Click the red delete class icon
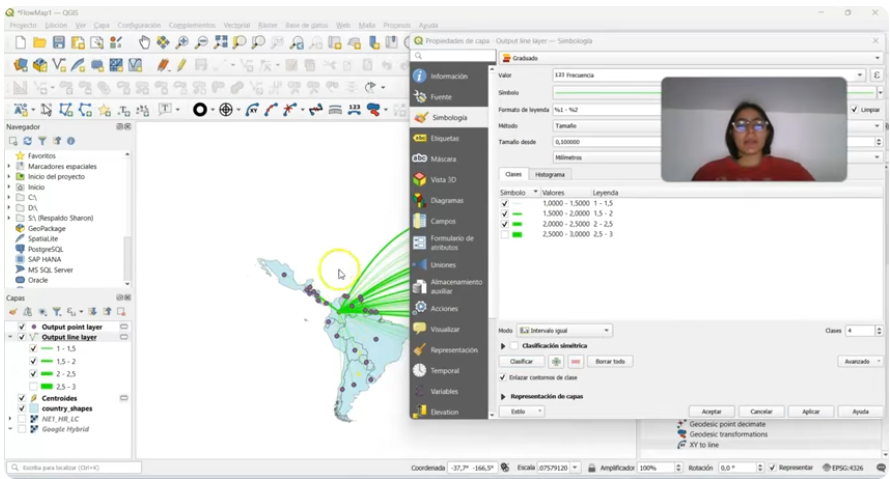This screenshot has height=479, width=890. (x=576, y=362)
